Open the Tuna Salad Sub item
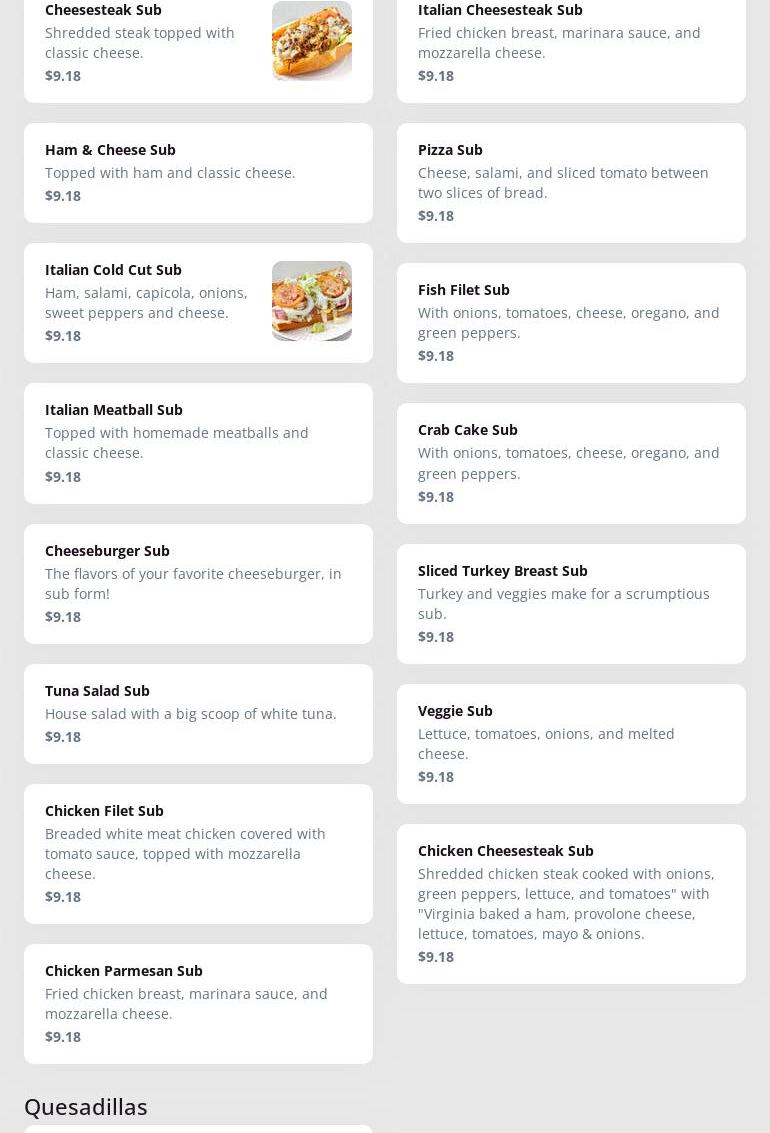 (x=198, y=714)
